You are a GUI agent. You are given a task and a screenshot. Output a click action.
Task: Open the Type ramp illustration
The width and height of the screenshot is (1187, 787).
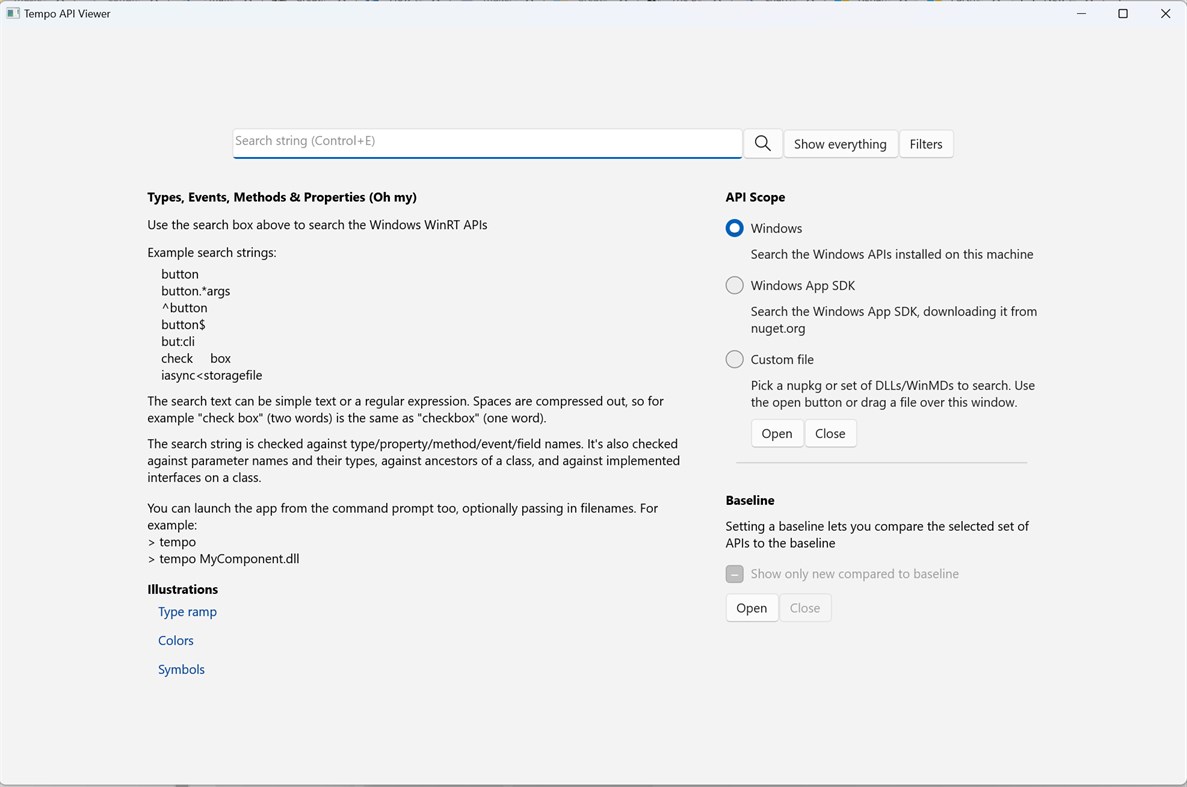click(x=187, y=611)
